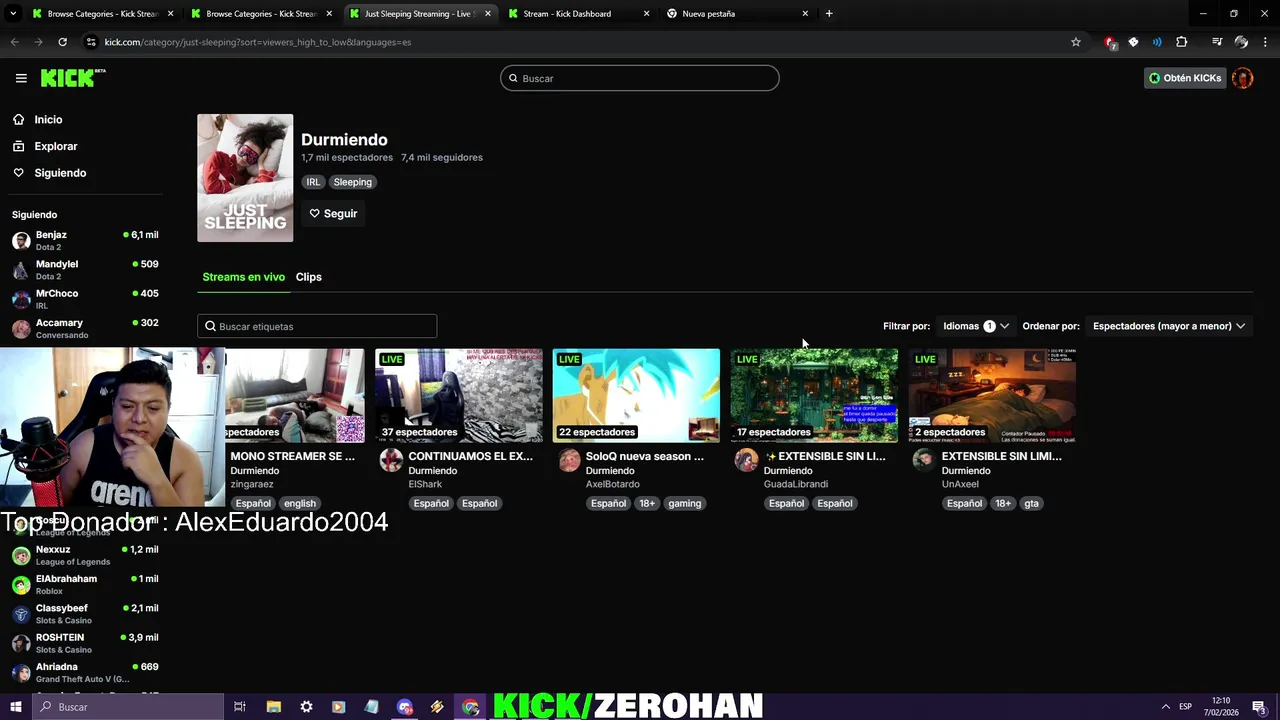Image resolution: width=1280 pixels, height=720 pixels.
Task: Open Ahriadna followed channel
Action: [x=85, y=672]
